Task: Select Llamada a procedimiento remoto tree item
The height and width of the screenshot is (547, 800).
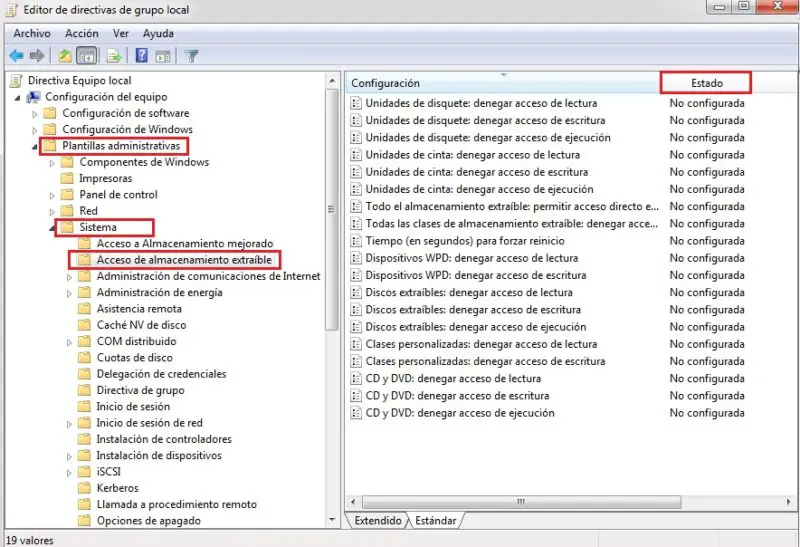Action: 177,504
